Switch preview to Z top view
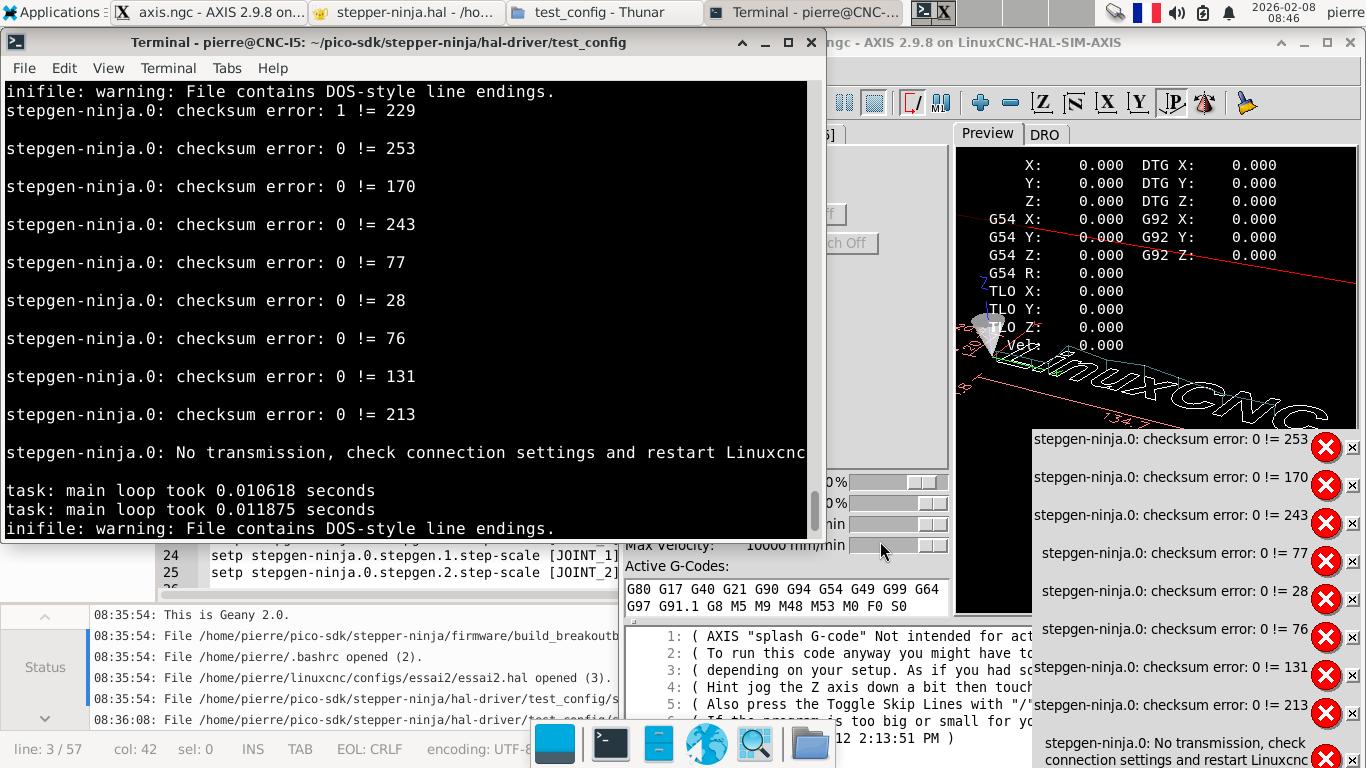1366x768 pixels. pos(1041,103)
